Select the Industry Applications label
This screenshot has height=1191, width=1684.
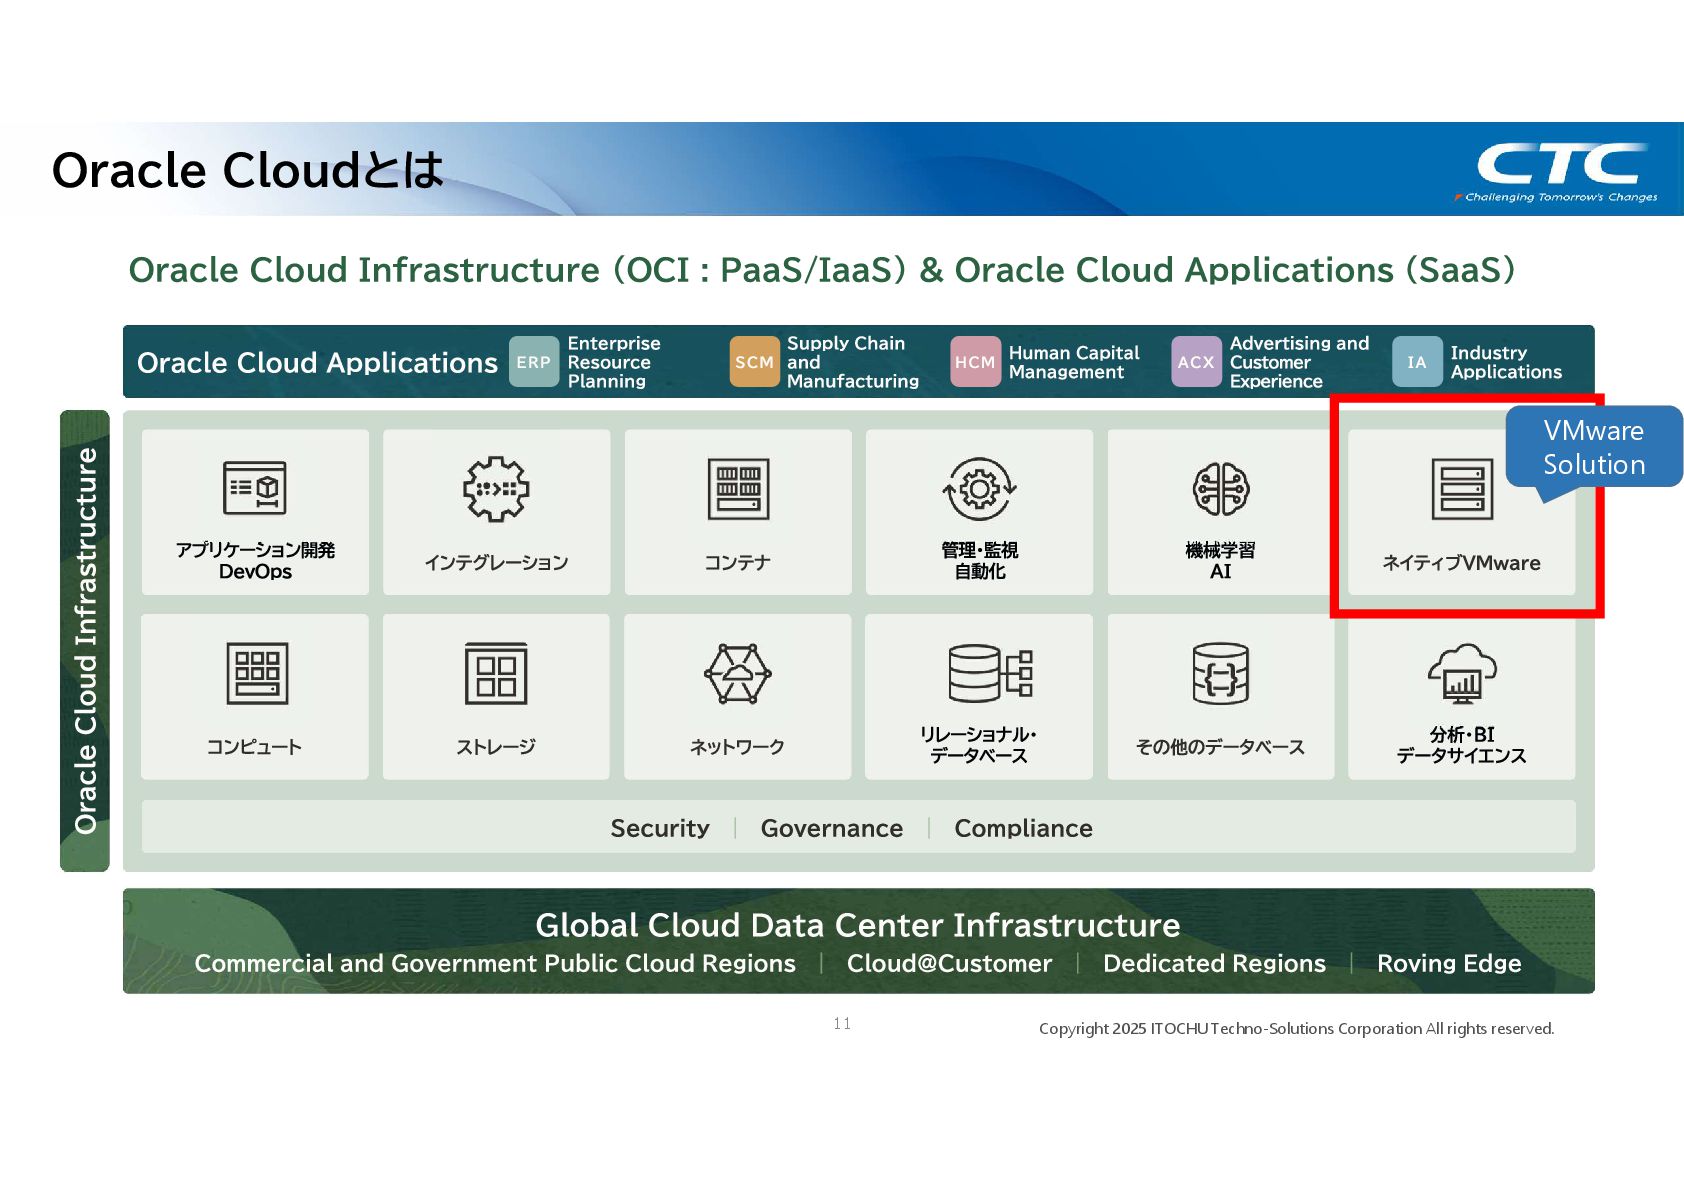(x=1506, y=362)
